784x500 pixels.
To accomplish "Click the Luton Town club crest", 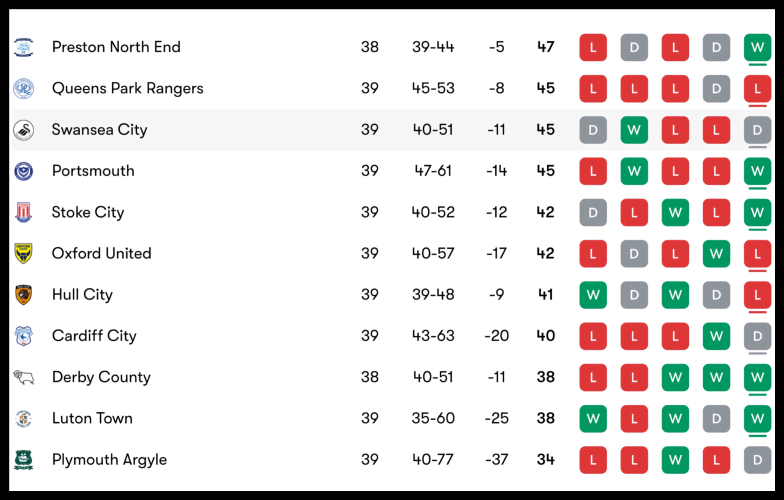I will 23,418.
